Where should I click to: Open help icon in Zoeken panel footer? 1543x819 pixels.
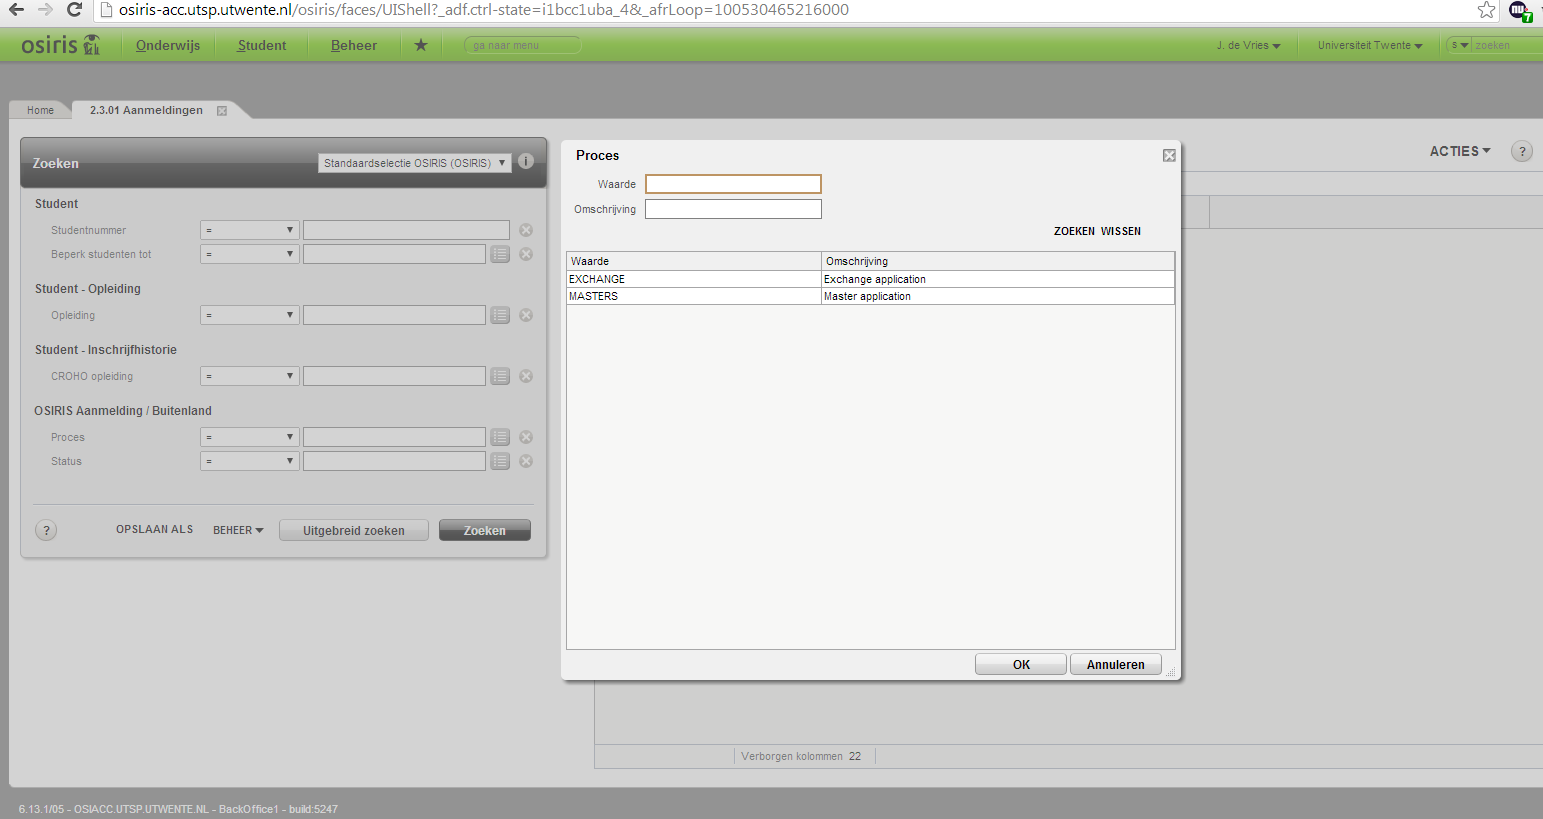[x=46, y=530]
